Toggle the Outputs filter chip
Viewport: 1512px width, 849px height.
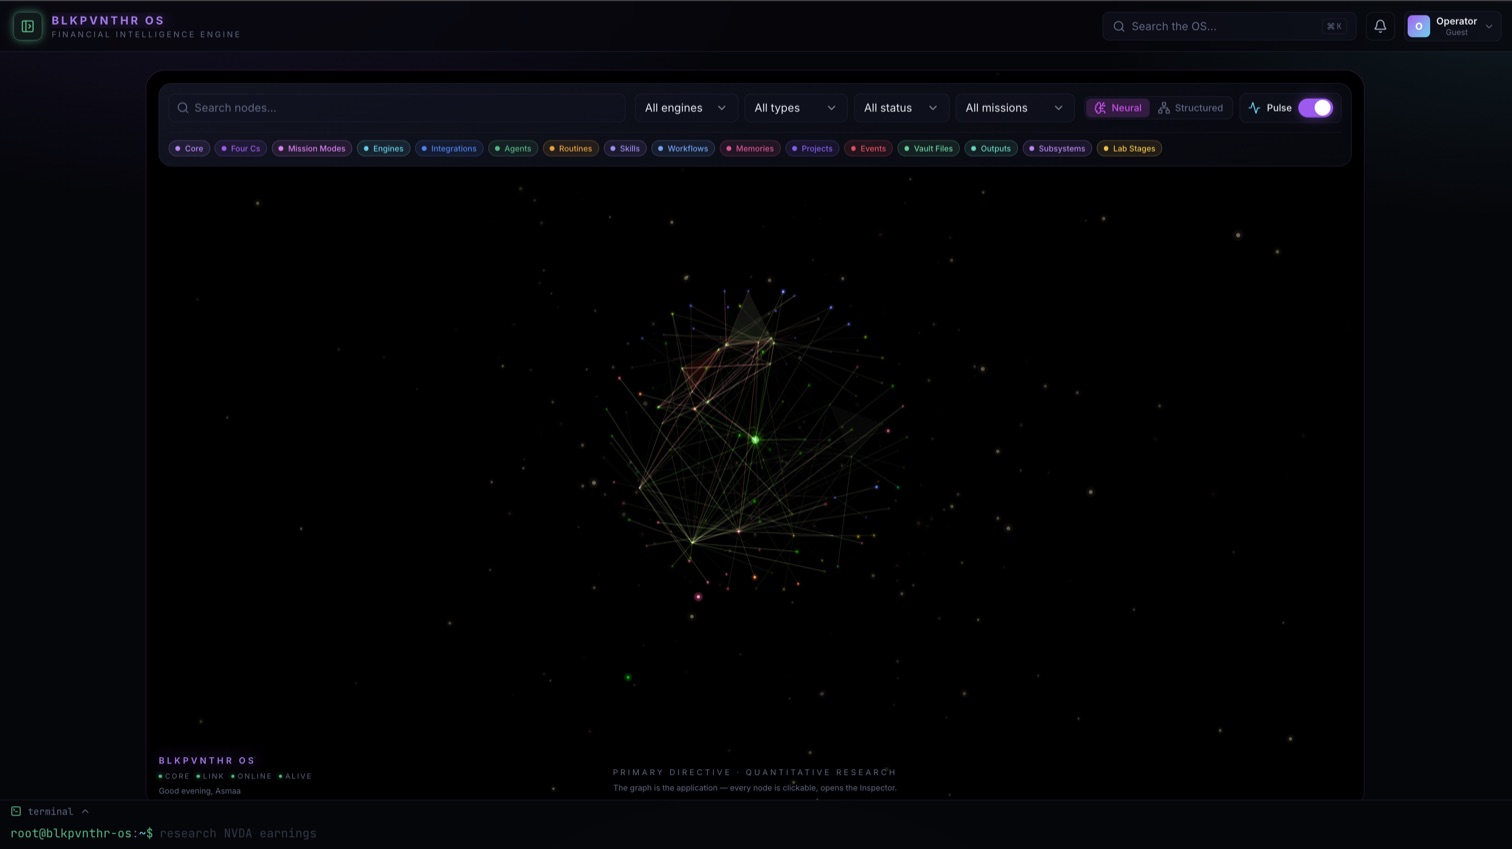tap(991, 148)
